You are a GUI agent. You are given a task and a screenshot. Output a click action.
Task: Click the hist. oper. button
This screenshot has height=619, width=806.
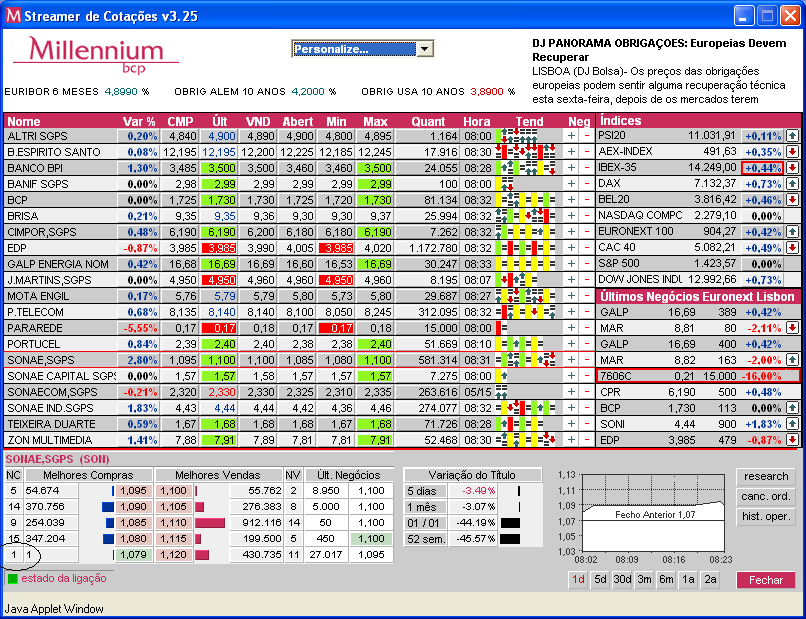(765, 517)
